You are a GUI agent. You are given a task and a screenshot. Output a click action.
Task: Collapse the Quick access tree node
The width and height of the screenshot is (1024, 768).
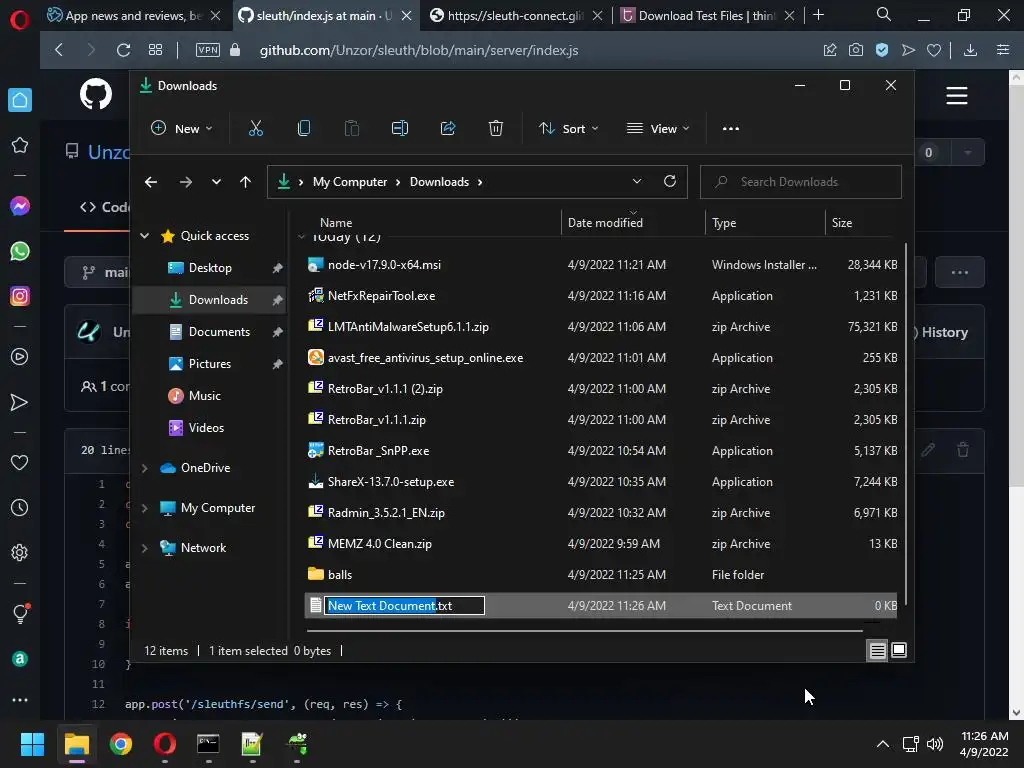click(x=144, y=236)
